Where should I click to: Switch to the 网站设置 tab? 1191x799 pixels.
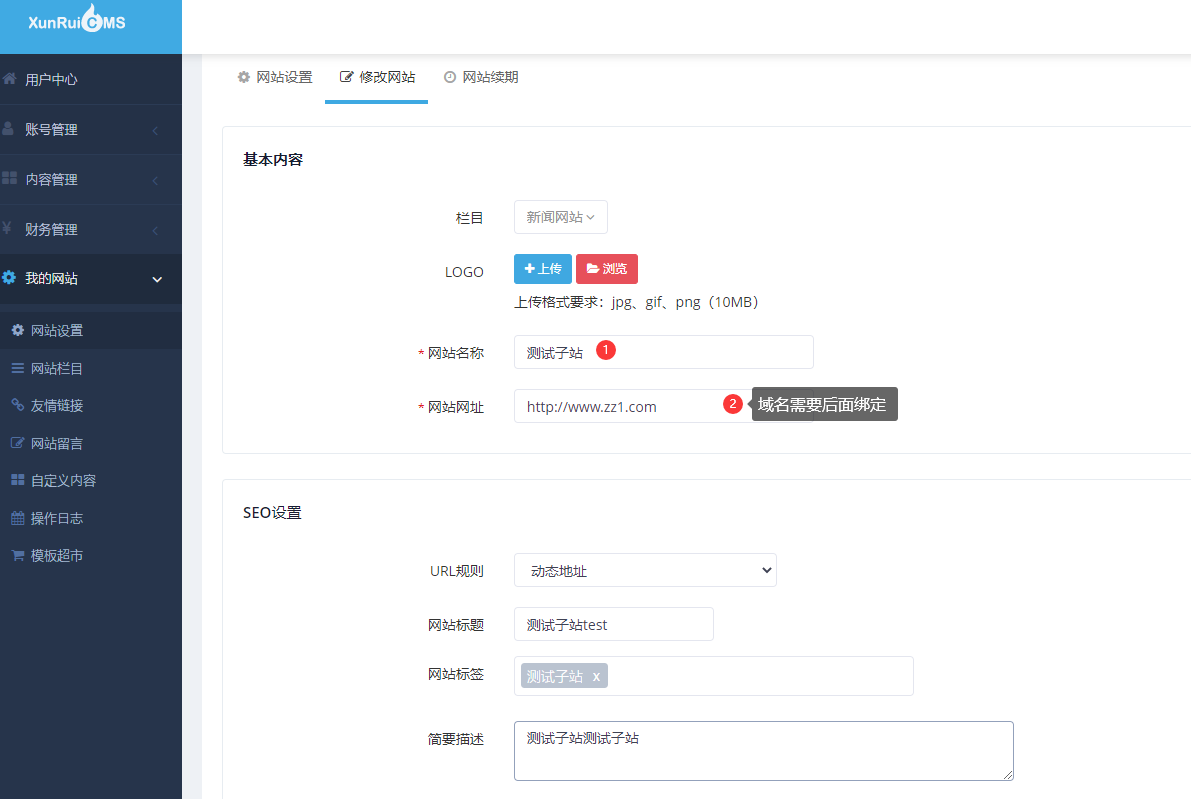click(275, 77)
